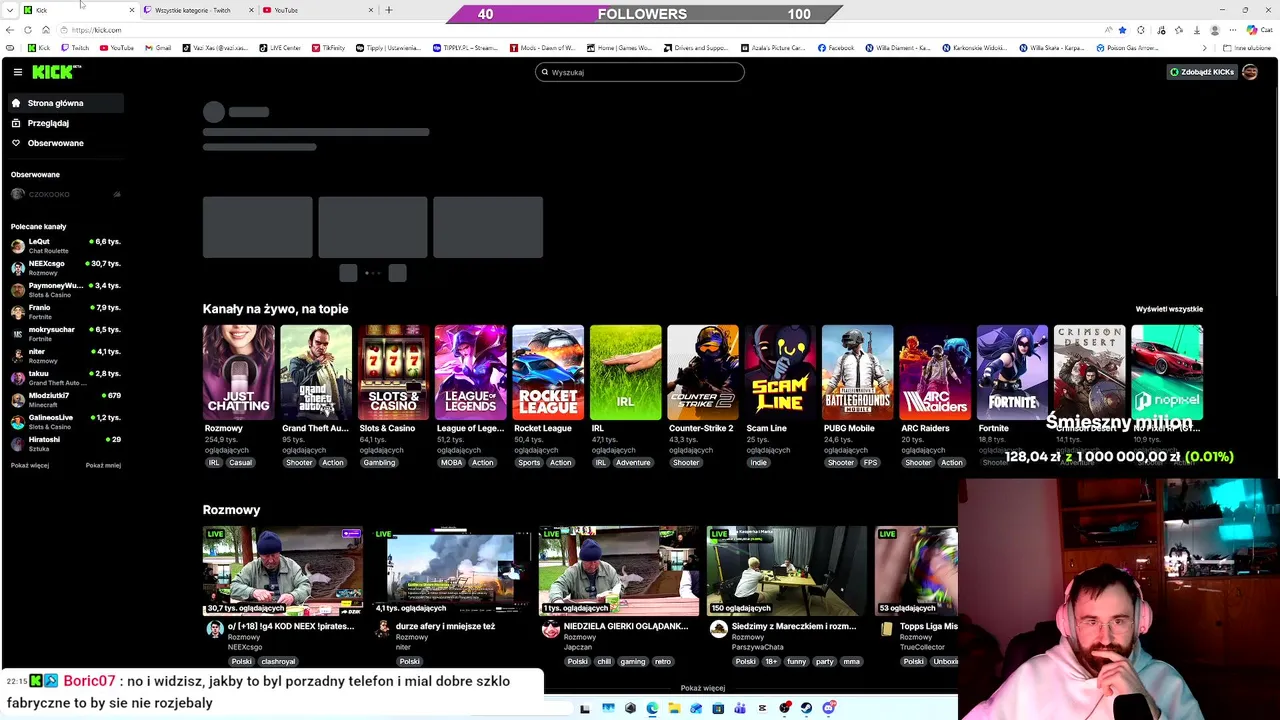Image resolution: width=1280 pixels, height=720 pixels.
Task: Expand the list with Pokaż więcej
Action: 30,466
